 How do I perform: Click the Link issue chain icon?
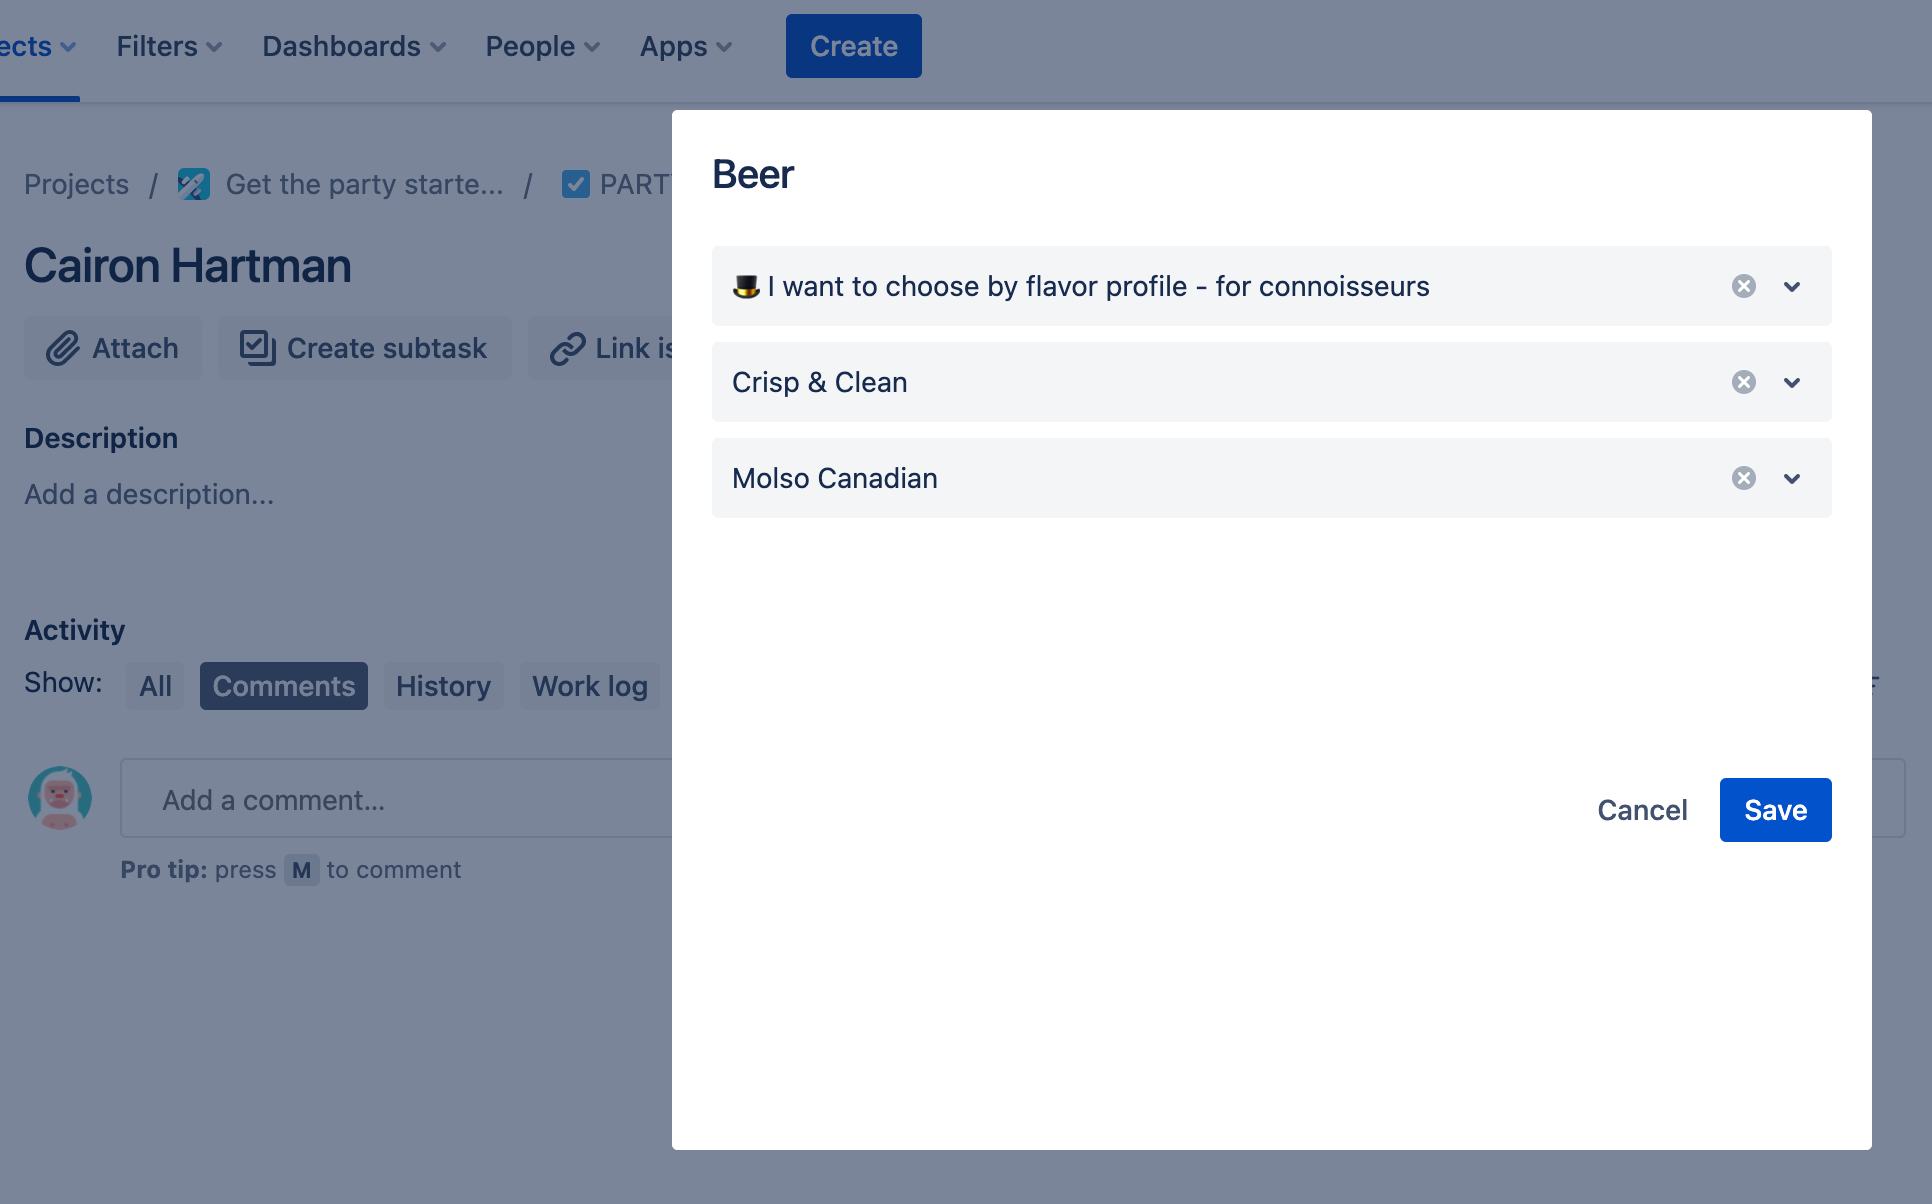tap(567, 348)
